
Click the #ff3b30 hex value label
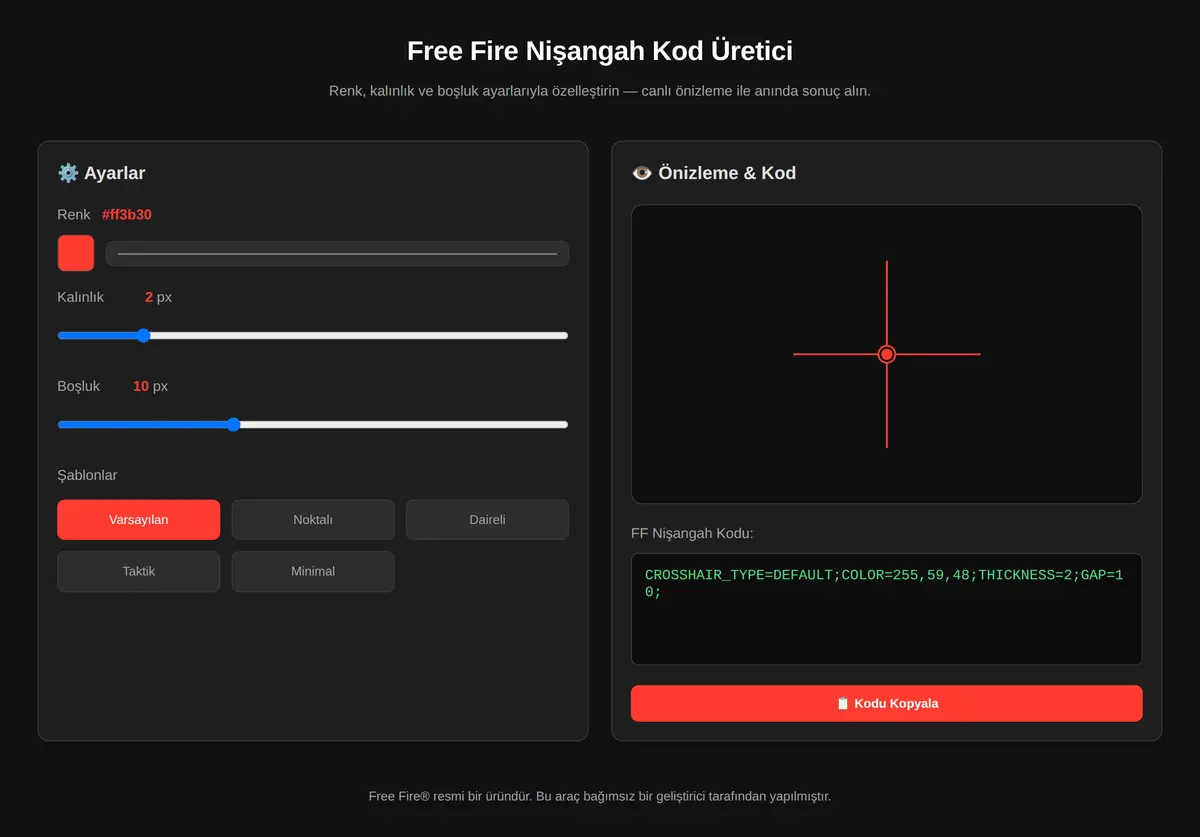point(127,215)
